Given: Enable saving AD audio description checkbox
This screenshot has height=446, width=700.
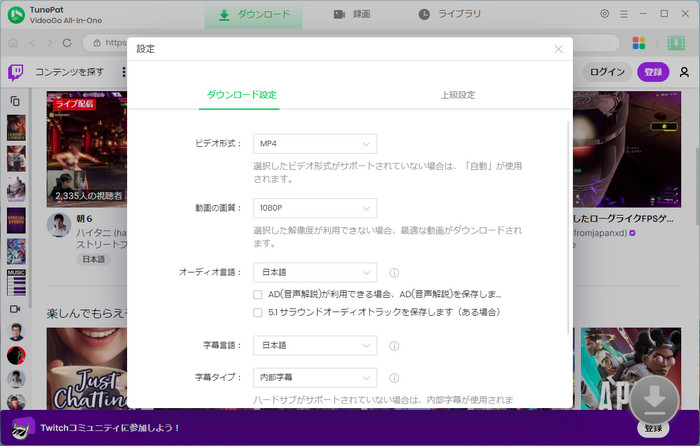Looking at the screenshot, I should coord(258,295).
